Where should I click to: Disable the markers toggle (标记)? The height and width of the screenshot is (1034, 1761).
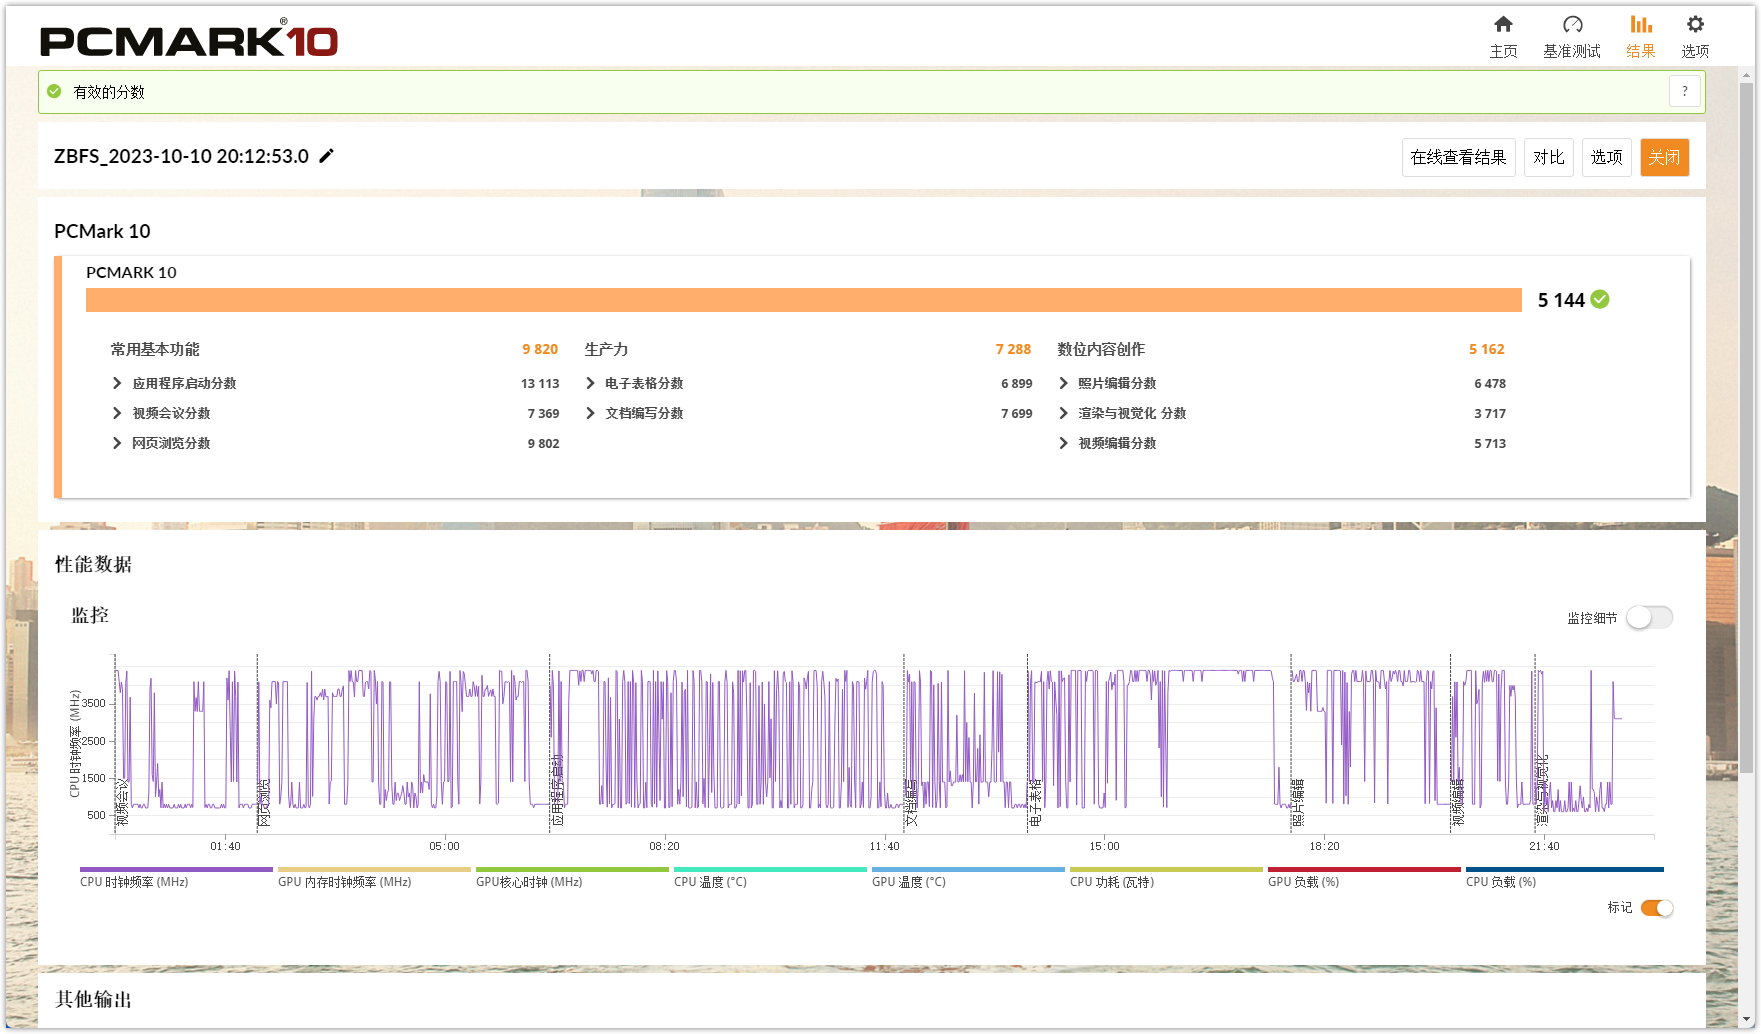[x=1657, y=908]
